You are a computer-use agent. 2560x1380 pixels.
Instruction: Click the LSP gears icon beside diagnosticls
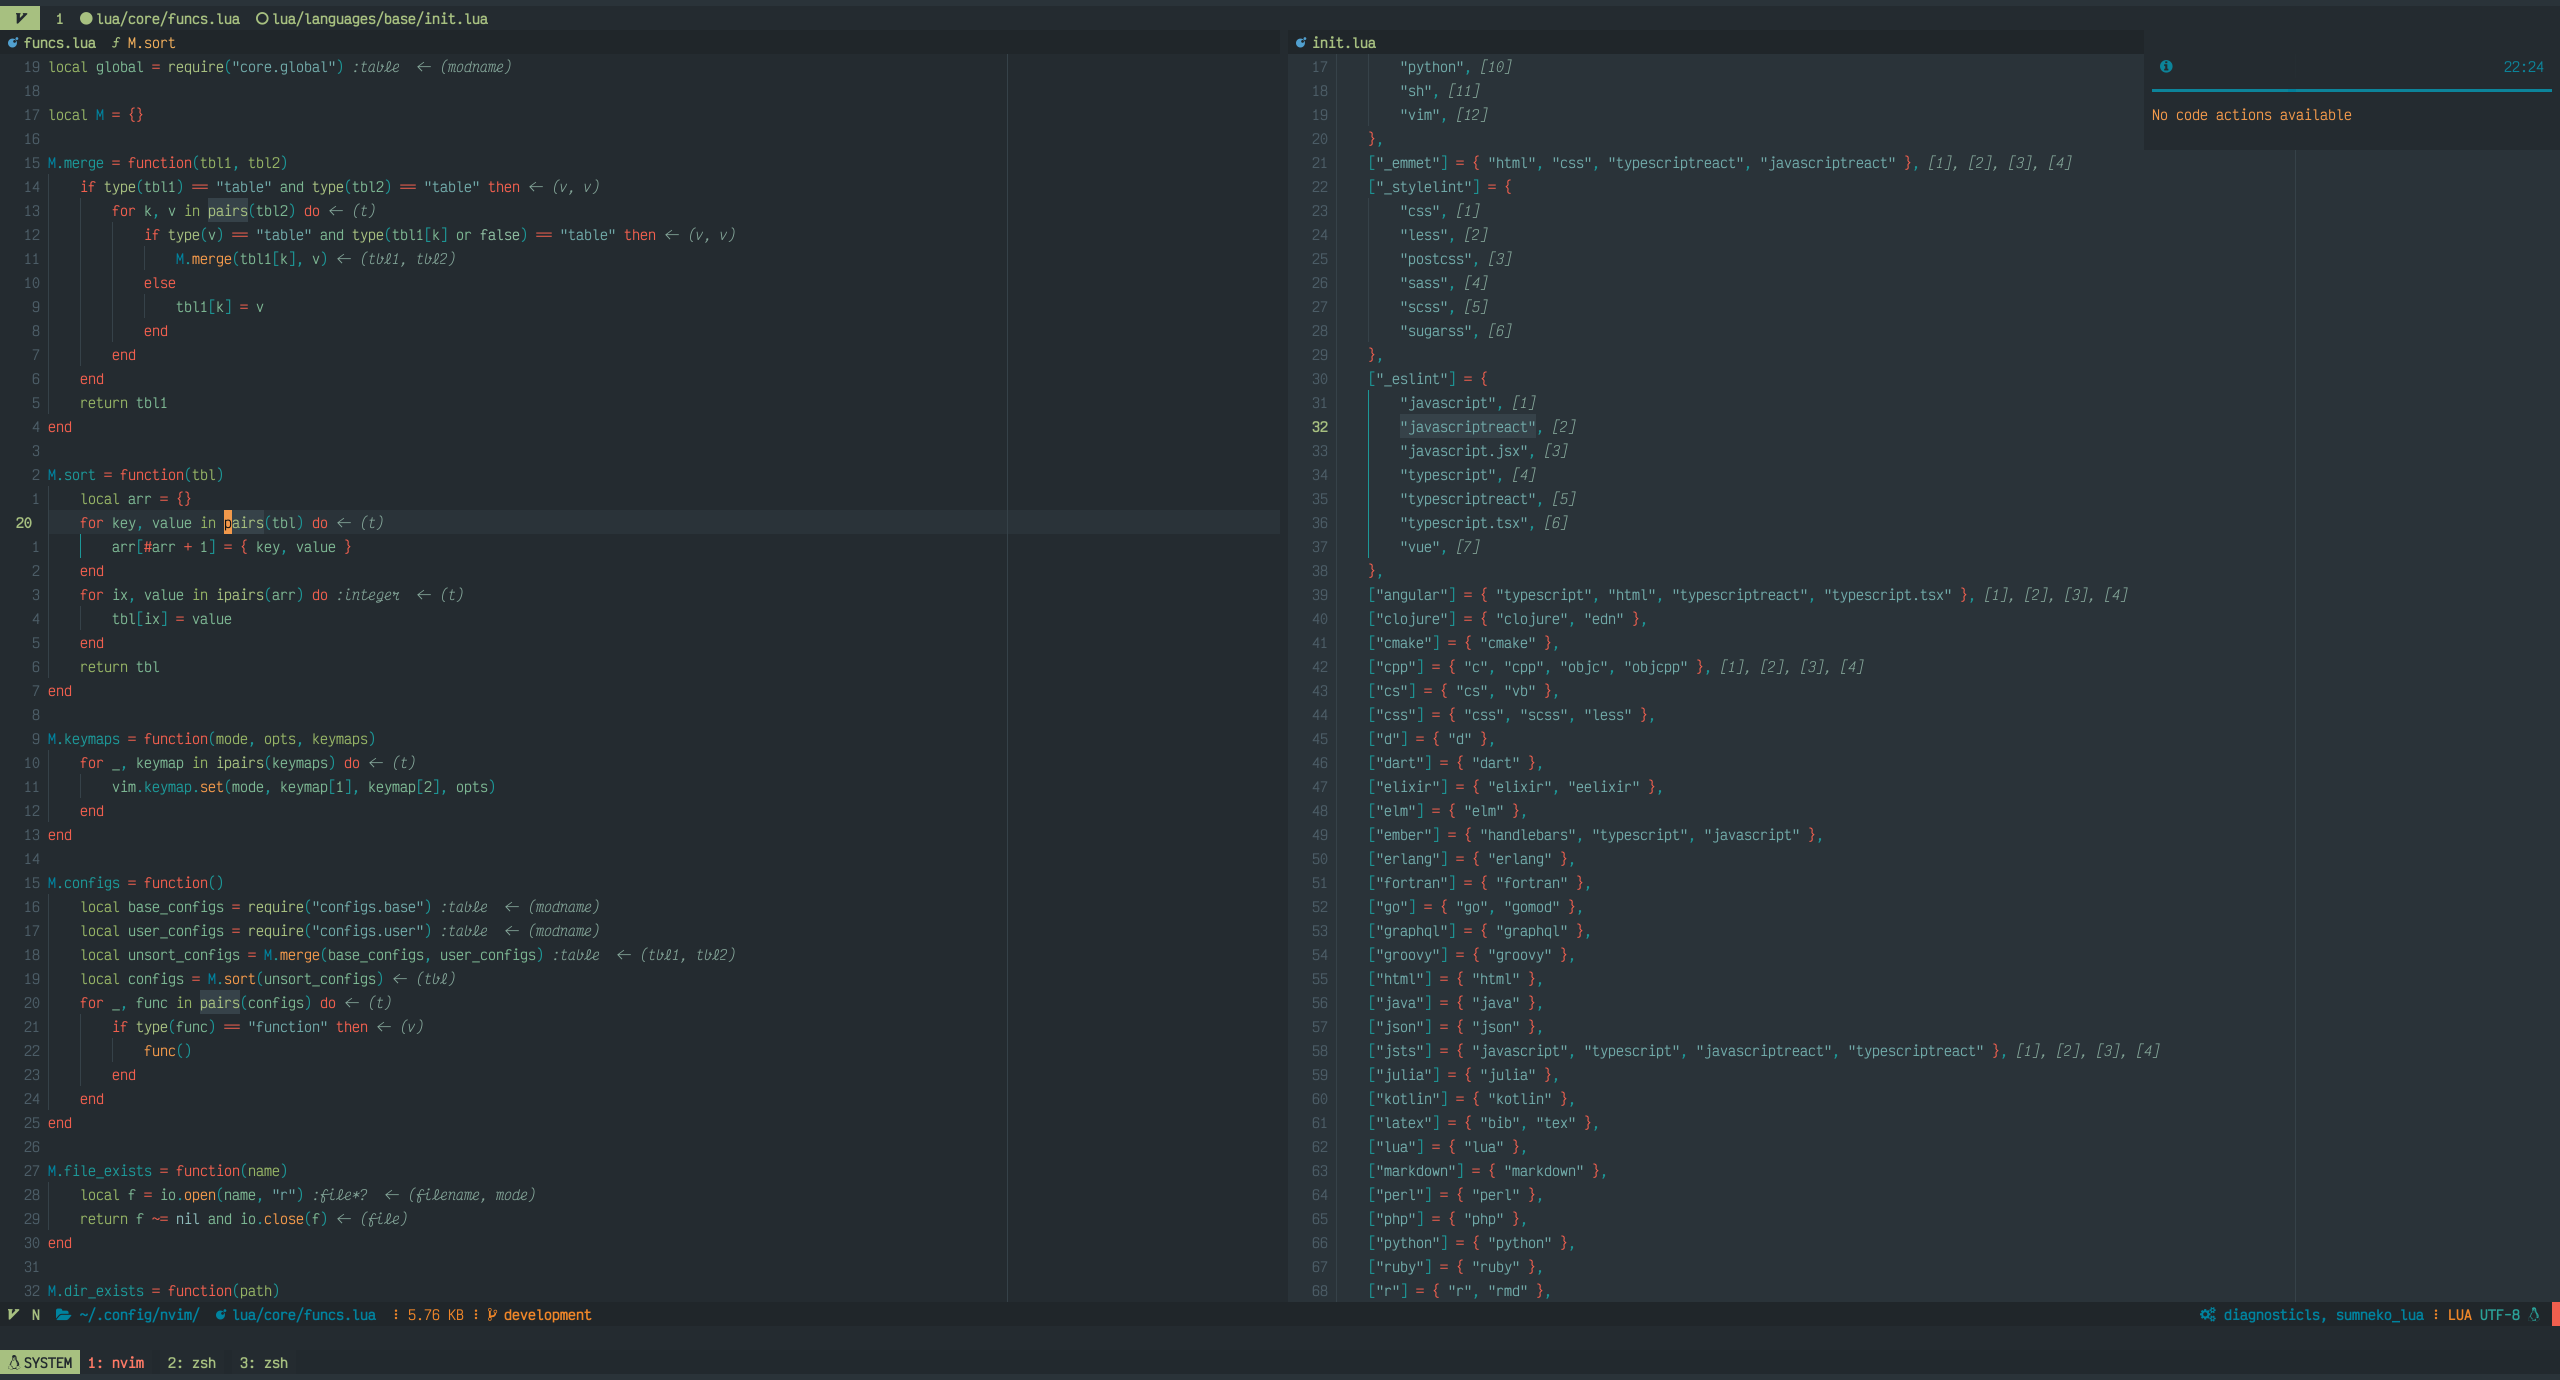pyautogui.click(x=2208, y=1315)
